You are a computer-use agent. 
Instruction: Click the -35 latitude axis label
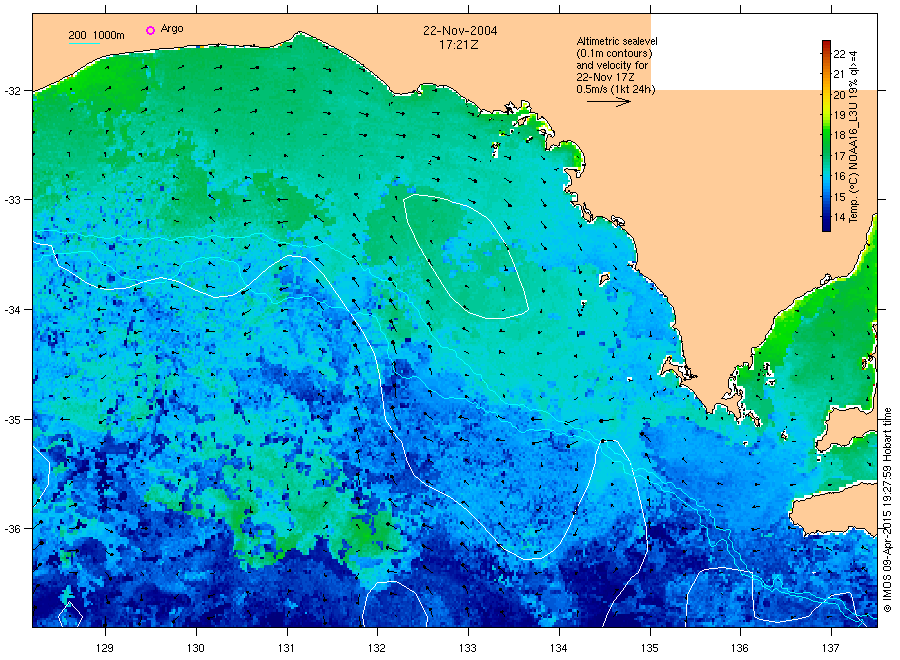[x=12, y=420]
